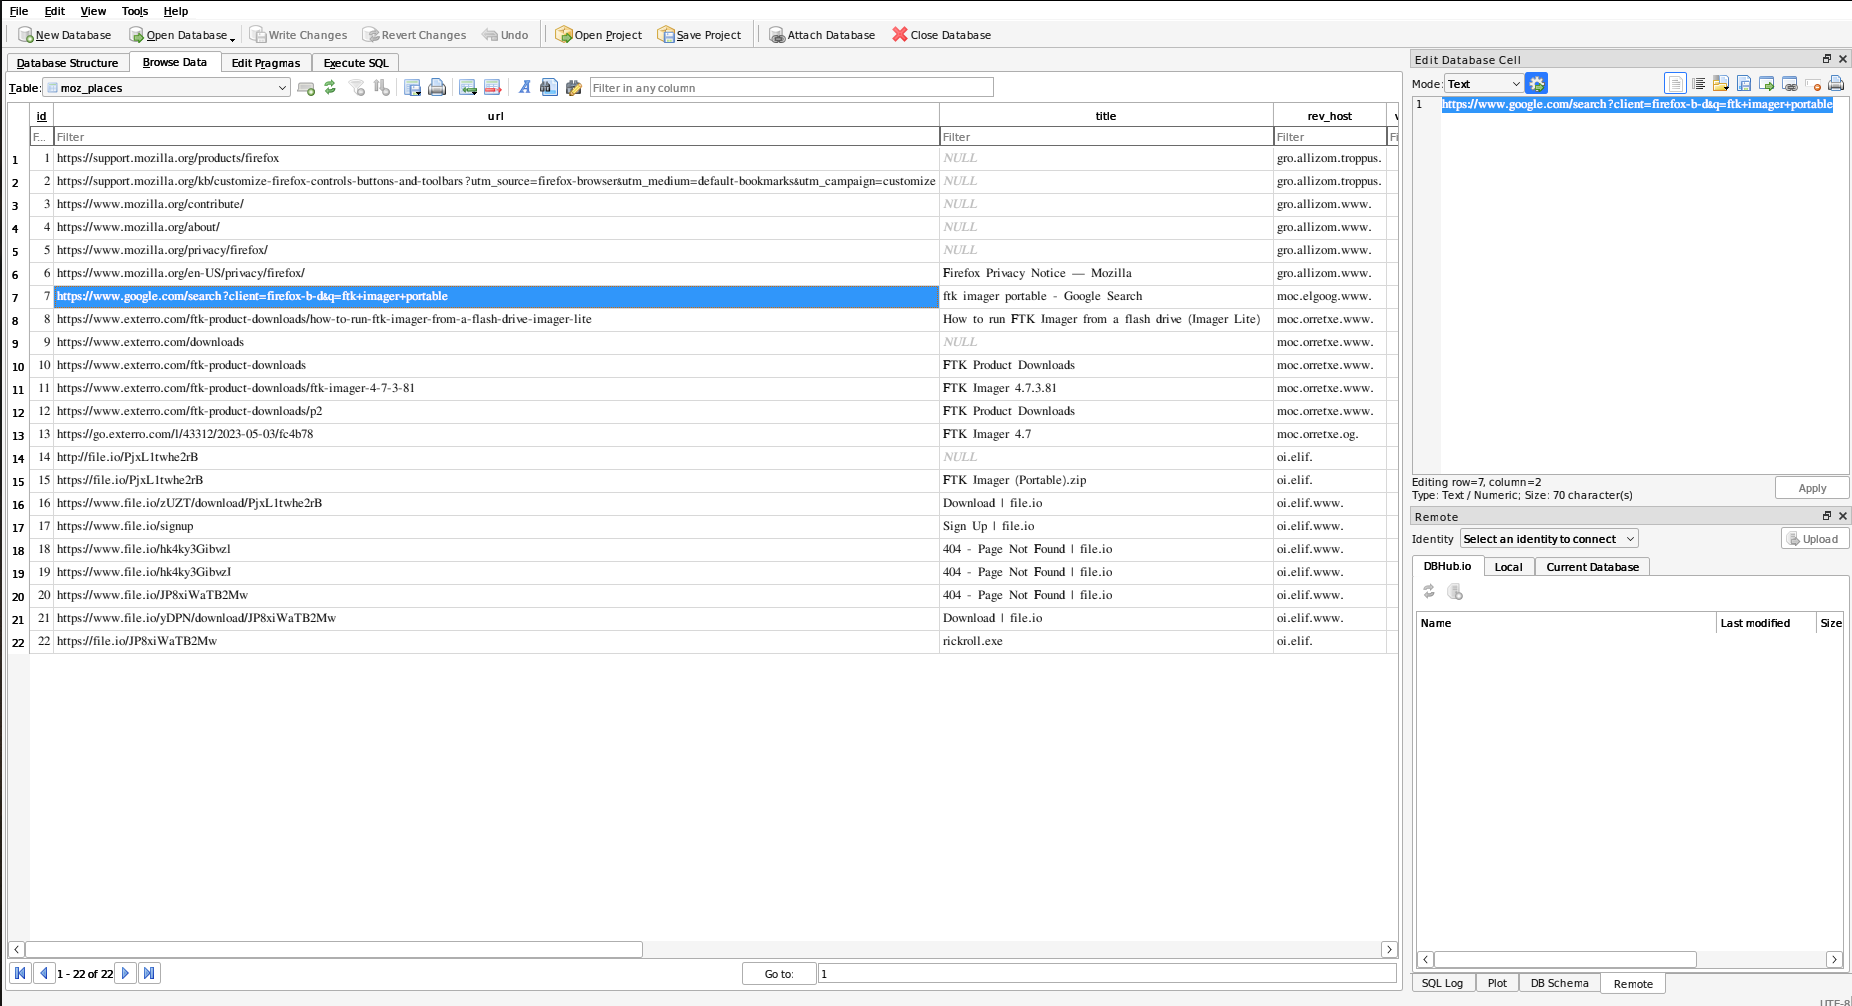Image resolution: width=1852 pixels, height=1006 pixels.
Task: Click the cell editor print icon
Action: coord(1836,84)
